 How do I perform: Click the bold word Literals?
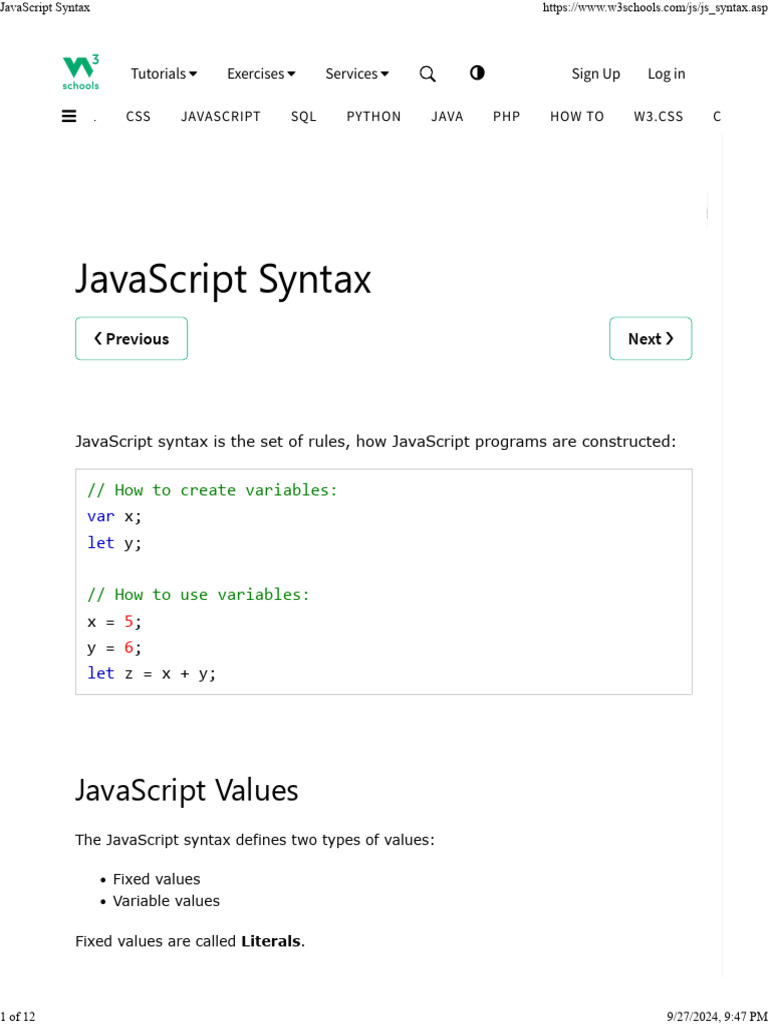coord(271,941)
